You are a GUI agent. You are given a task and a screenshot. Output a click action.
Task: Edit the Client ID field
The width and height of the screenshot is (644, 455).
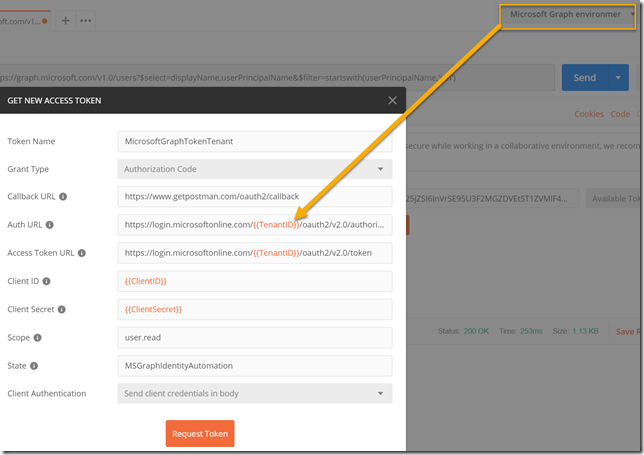click(255, 281)
